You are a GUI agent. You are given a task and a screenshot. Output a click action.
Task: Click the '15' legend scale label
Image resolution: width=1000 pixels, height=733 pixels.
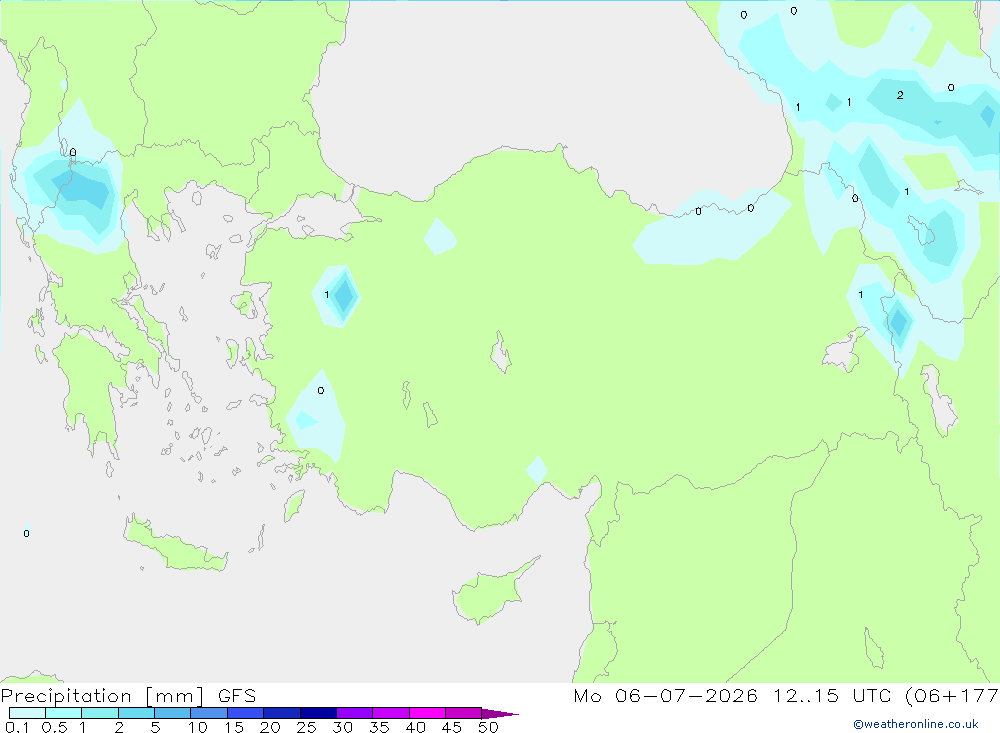point(234,727)
